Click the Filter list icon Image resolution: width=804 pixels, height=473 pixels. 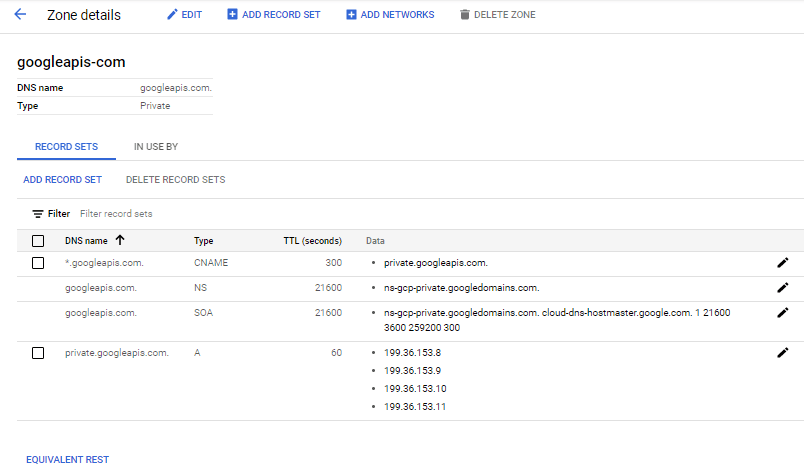38,214
